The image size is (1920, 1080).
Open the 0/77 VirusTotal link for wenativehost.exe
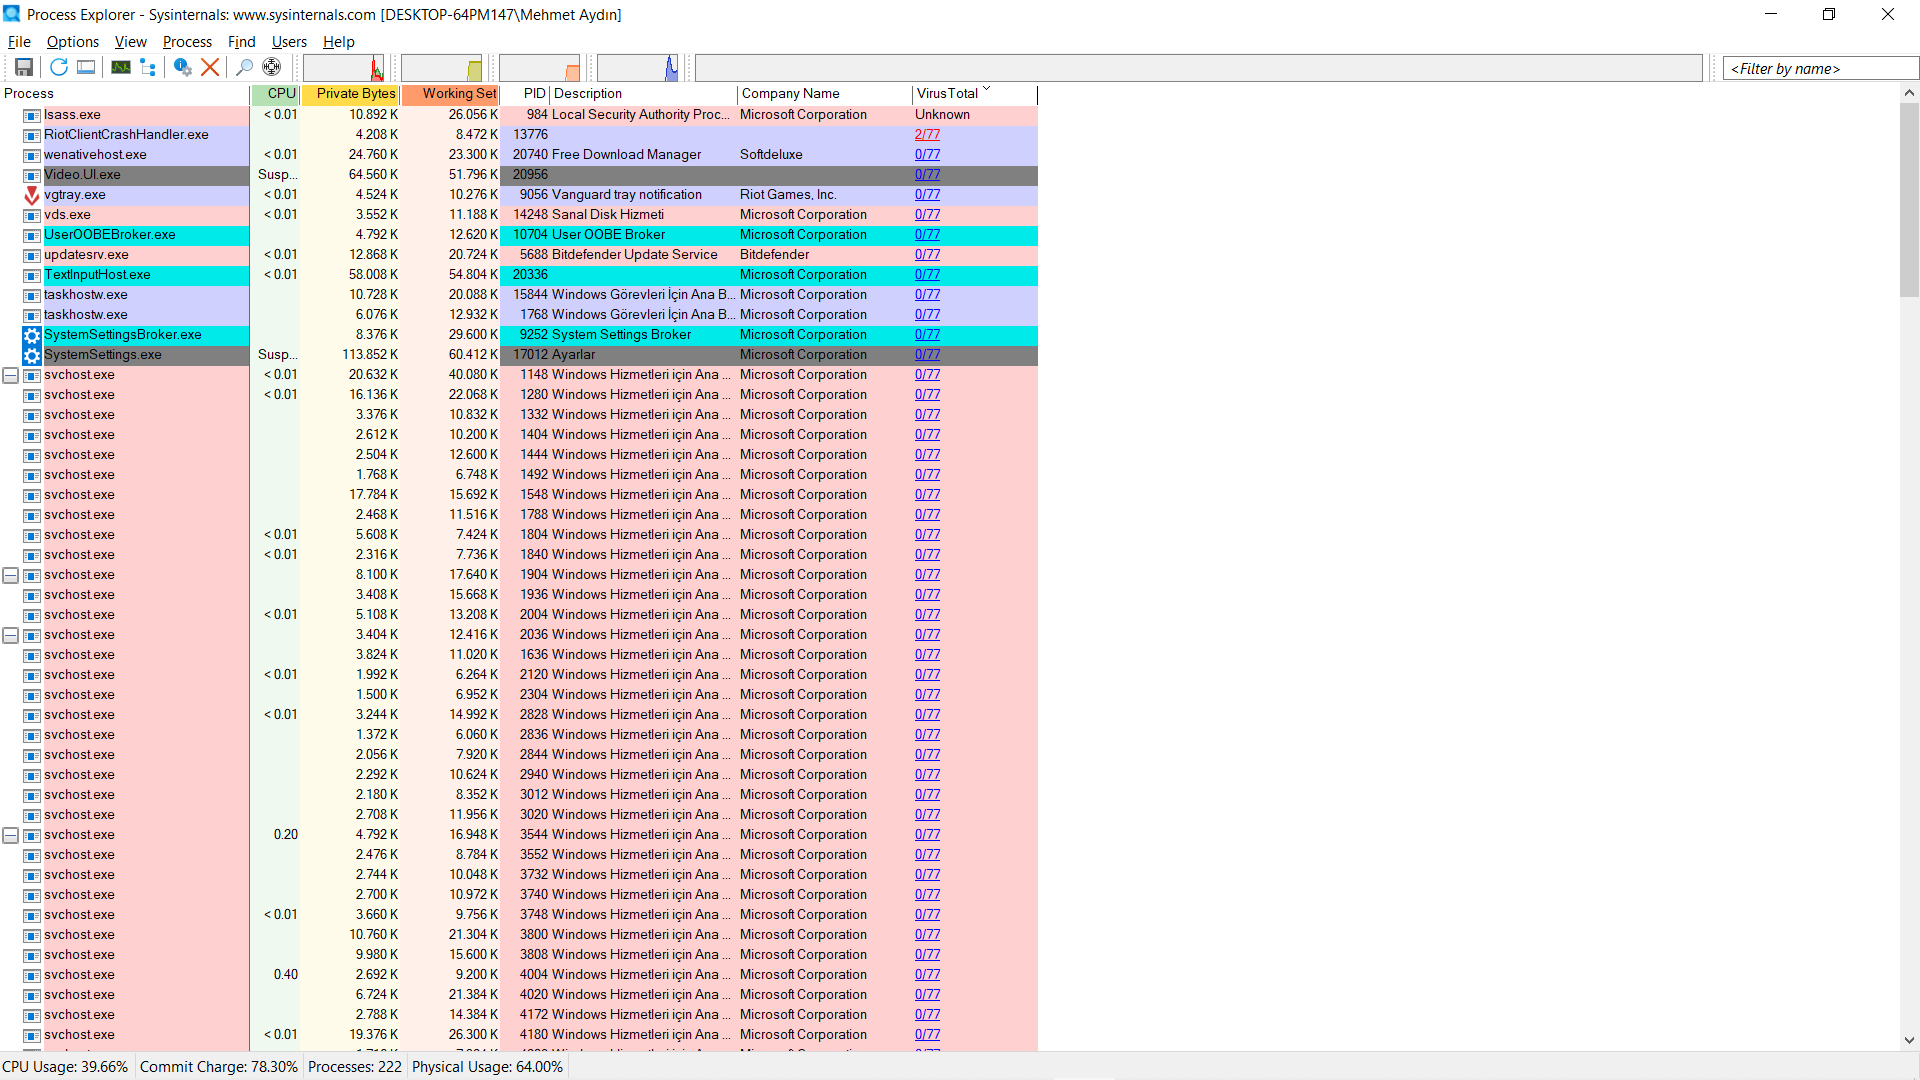927,155
